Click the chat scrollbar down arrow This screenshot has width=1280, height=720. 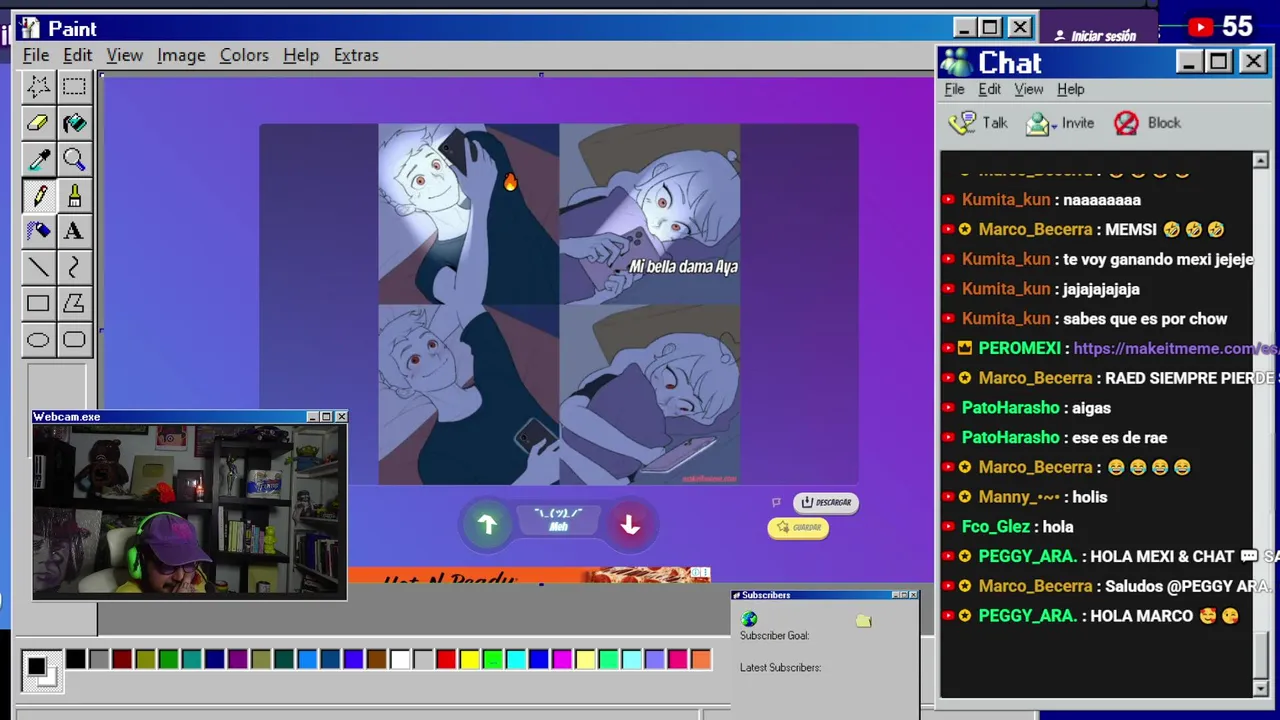(x=1260, y=688)
